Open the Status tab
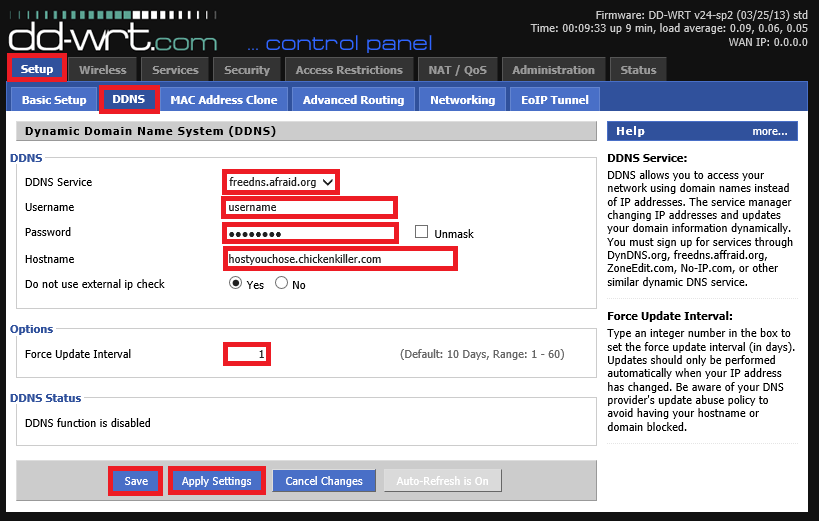 [638, 70]
